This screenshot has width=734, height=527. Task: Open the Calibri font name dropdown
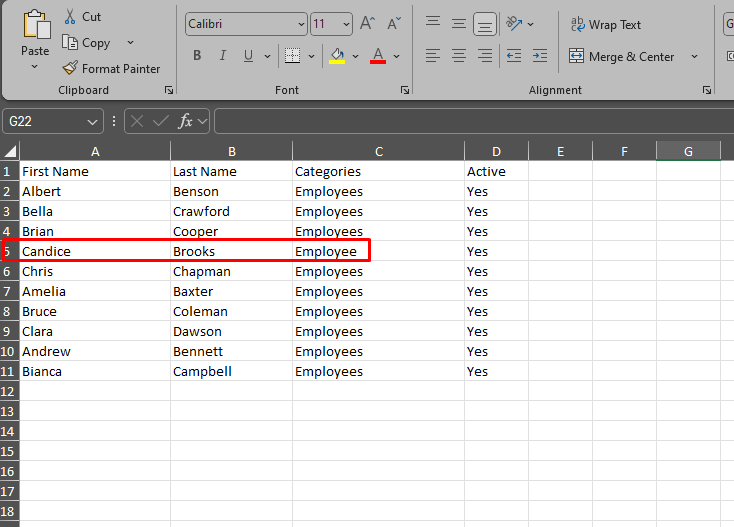coord(301,24)
